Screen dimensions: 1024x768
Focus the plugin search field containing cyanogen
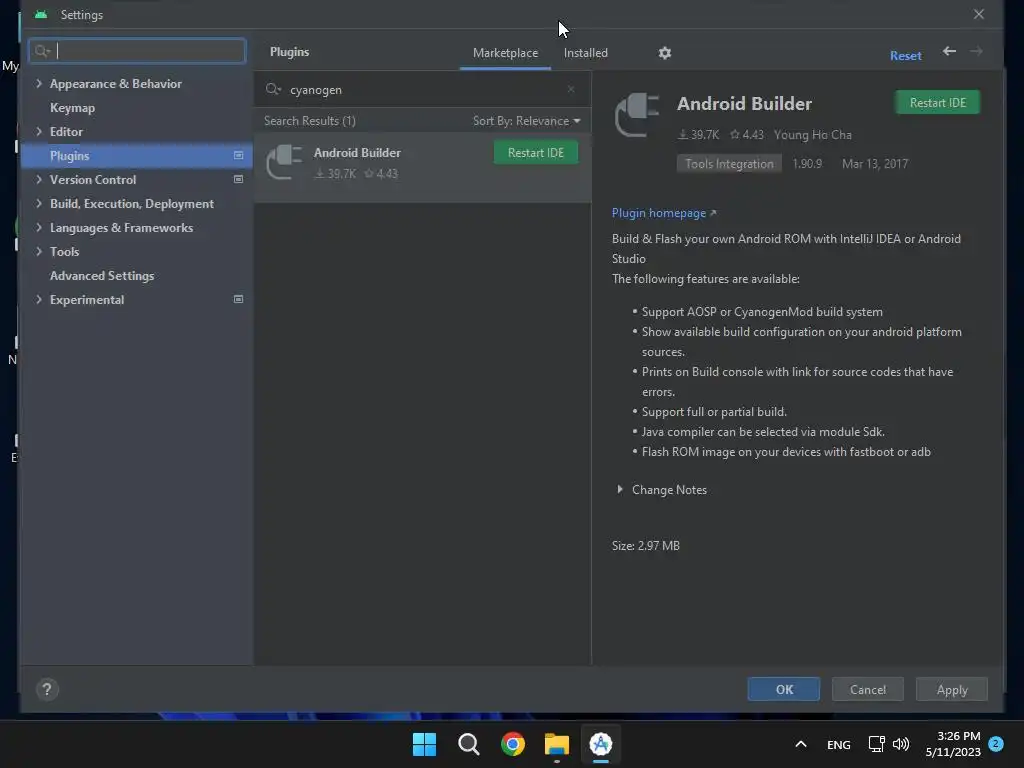pos(423,89)
